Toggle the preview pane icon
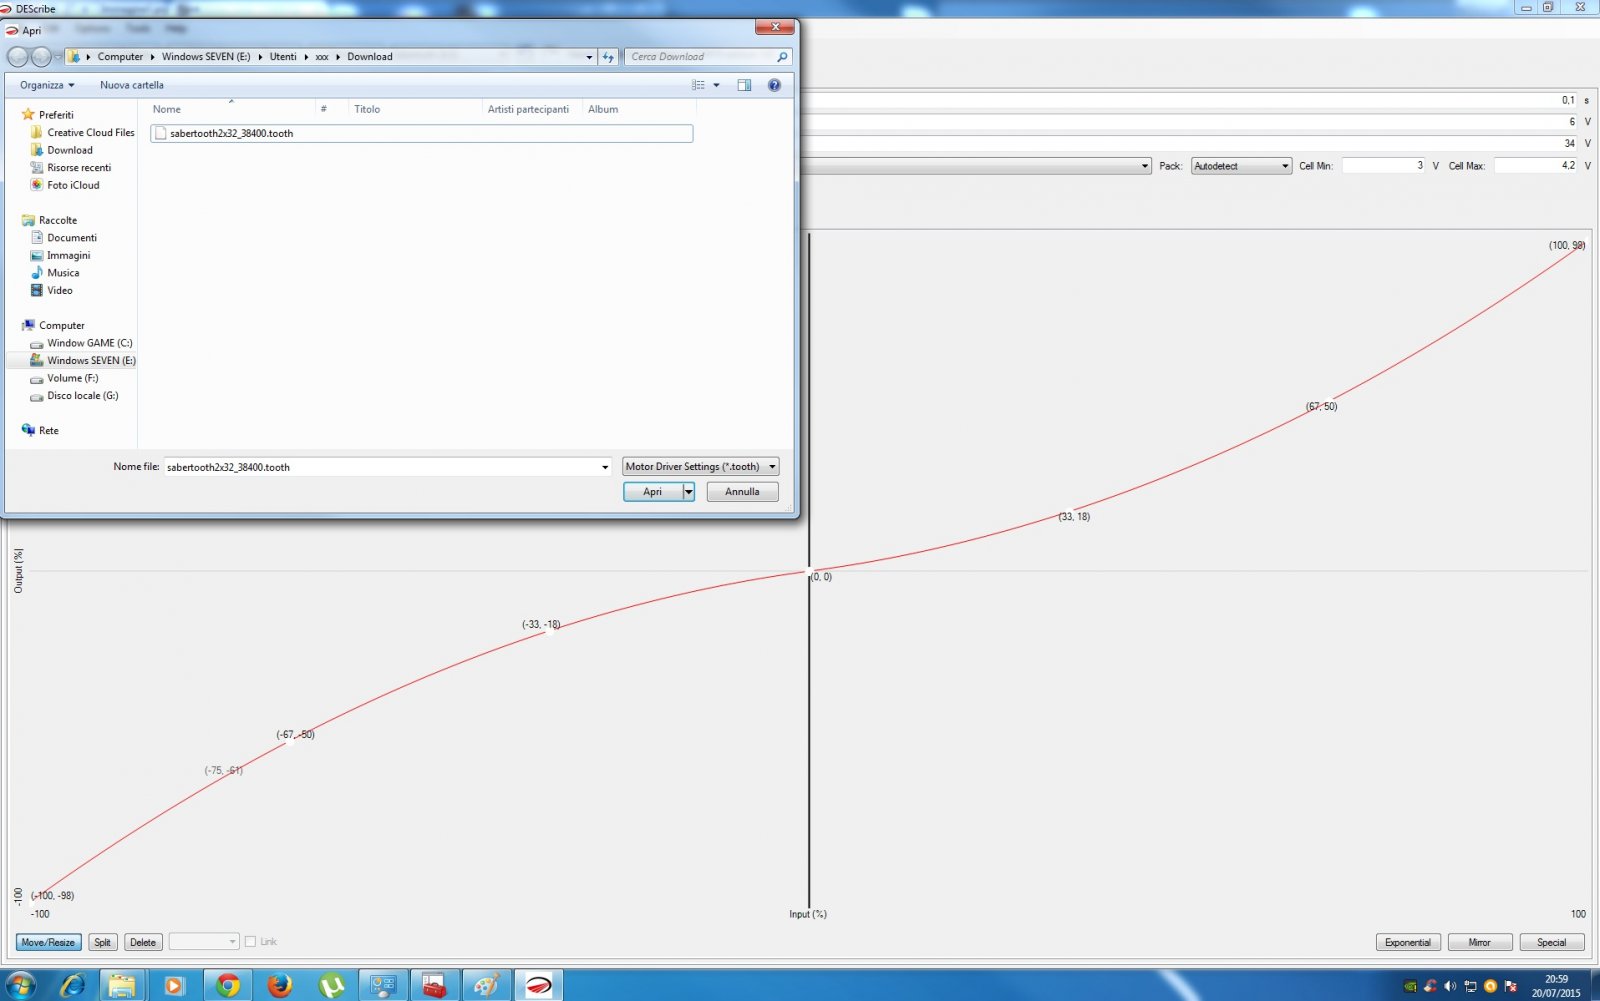Image resolution: width=1600 pixels, height=1001 pixels. (744, 85)
